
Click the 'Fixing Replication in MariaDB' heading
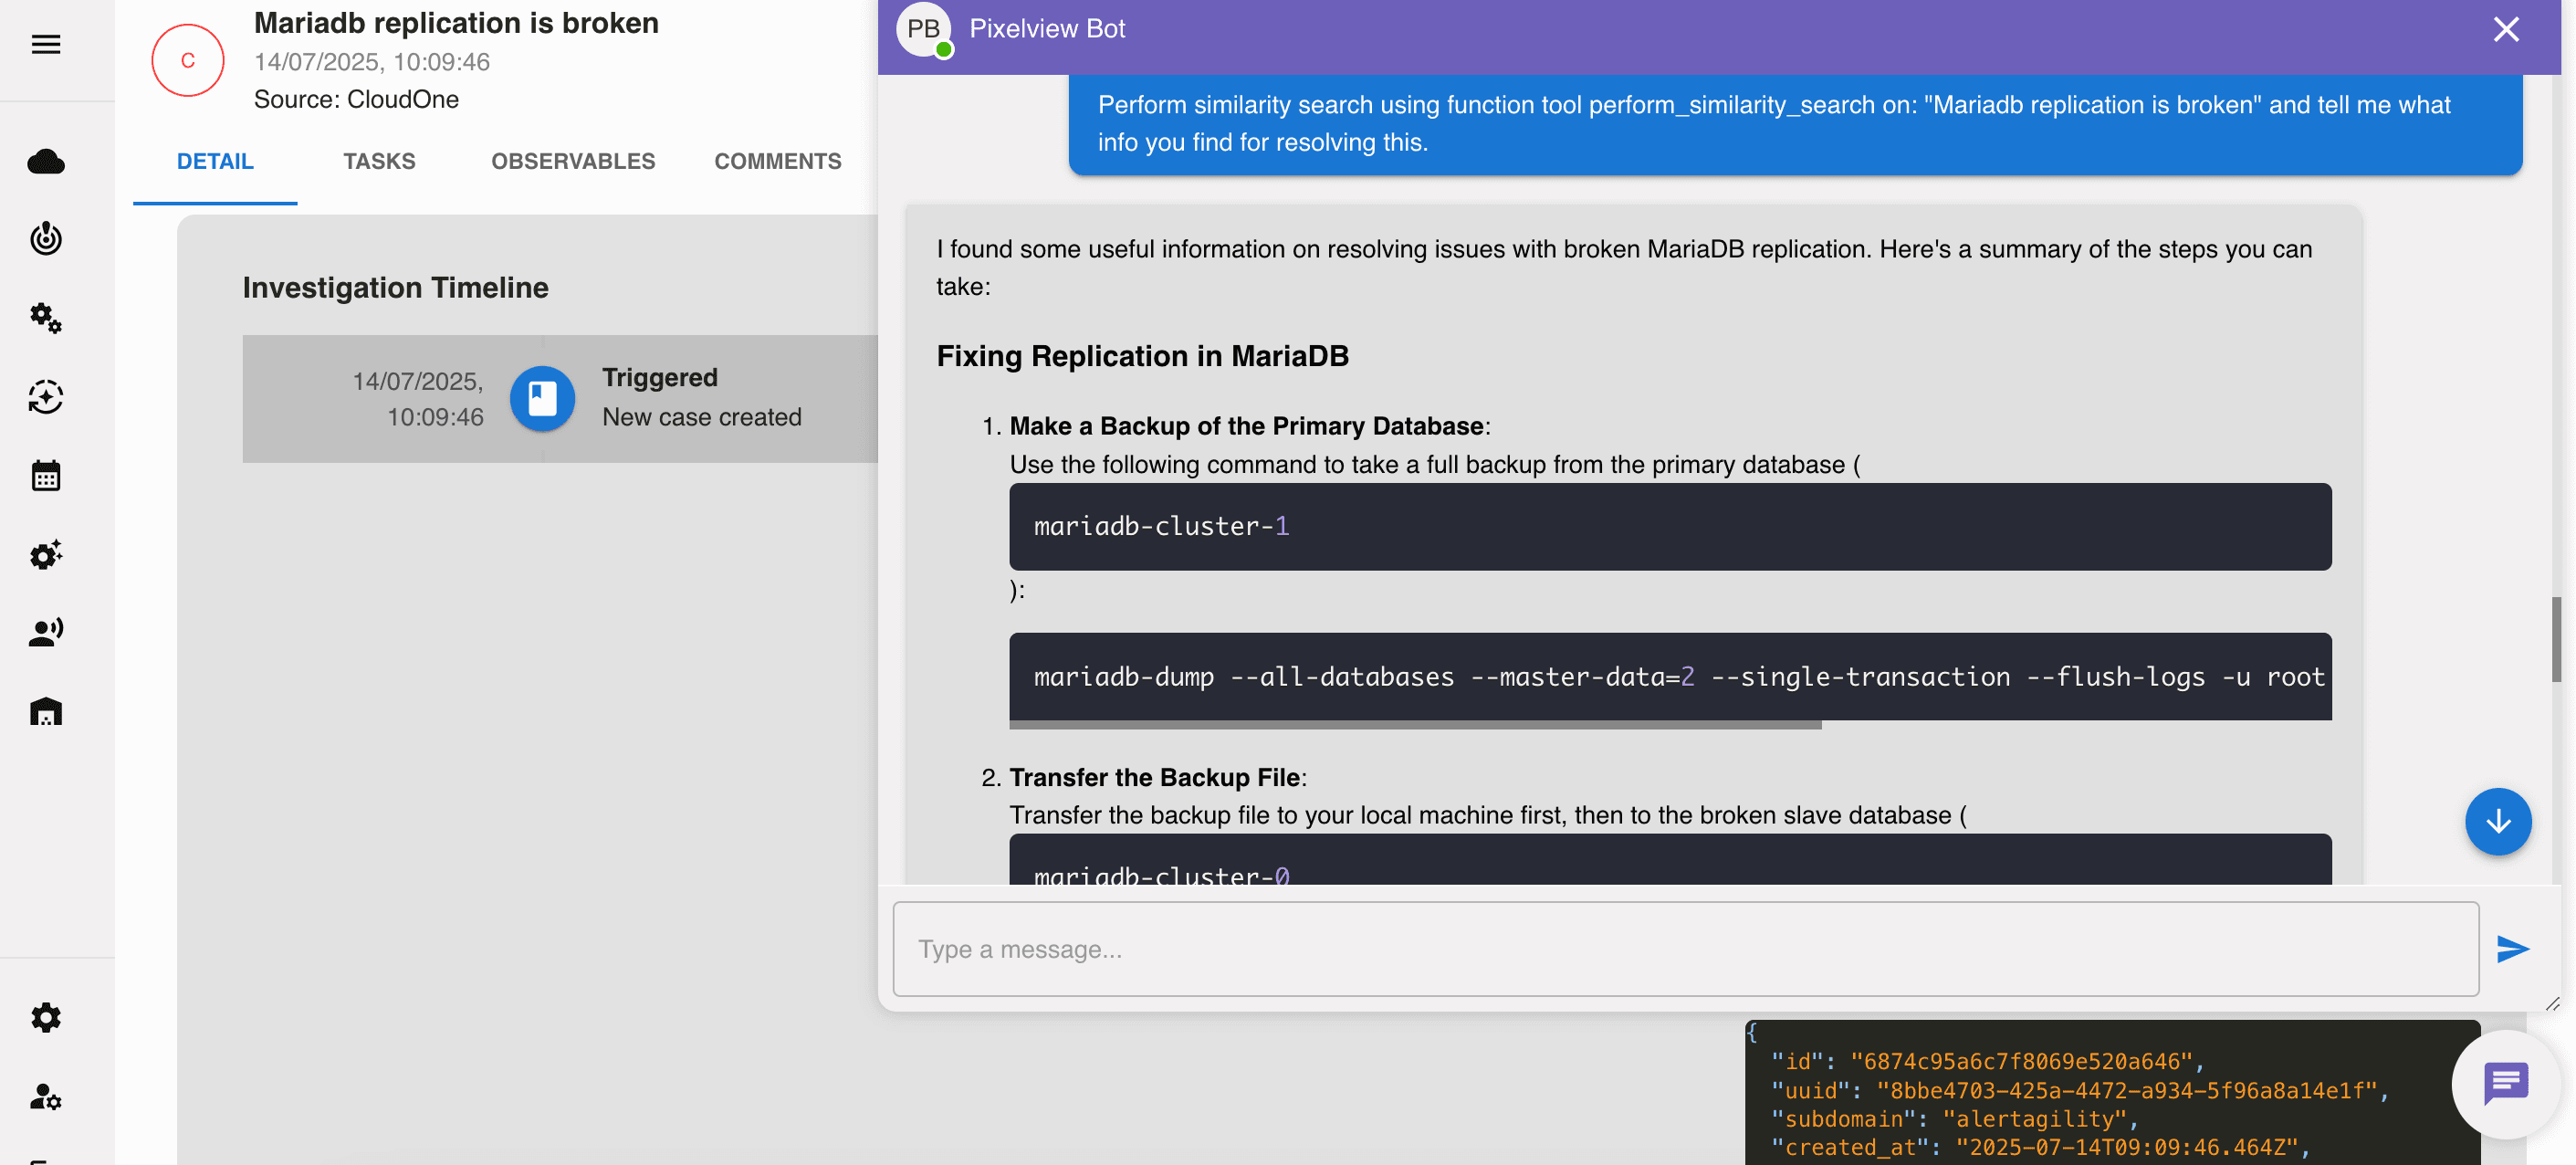click(x=1142, y=356)
